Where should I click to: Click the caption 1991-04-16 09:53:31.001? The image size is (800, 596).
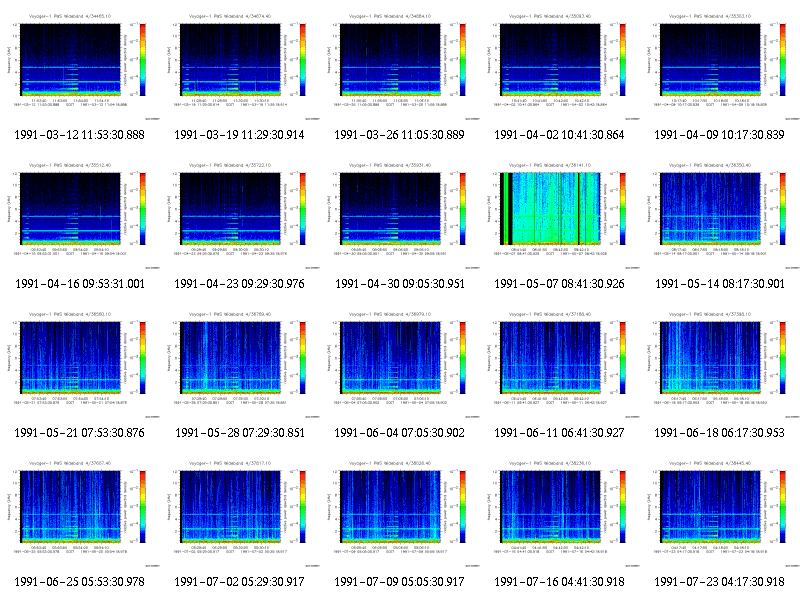[x=80, y=284]
